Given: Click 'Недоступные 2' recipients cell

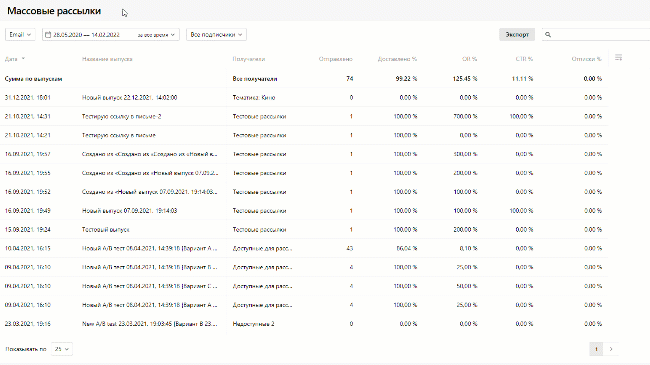Looking at the screenshot, I should pos(253,324).
